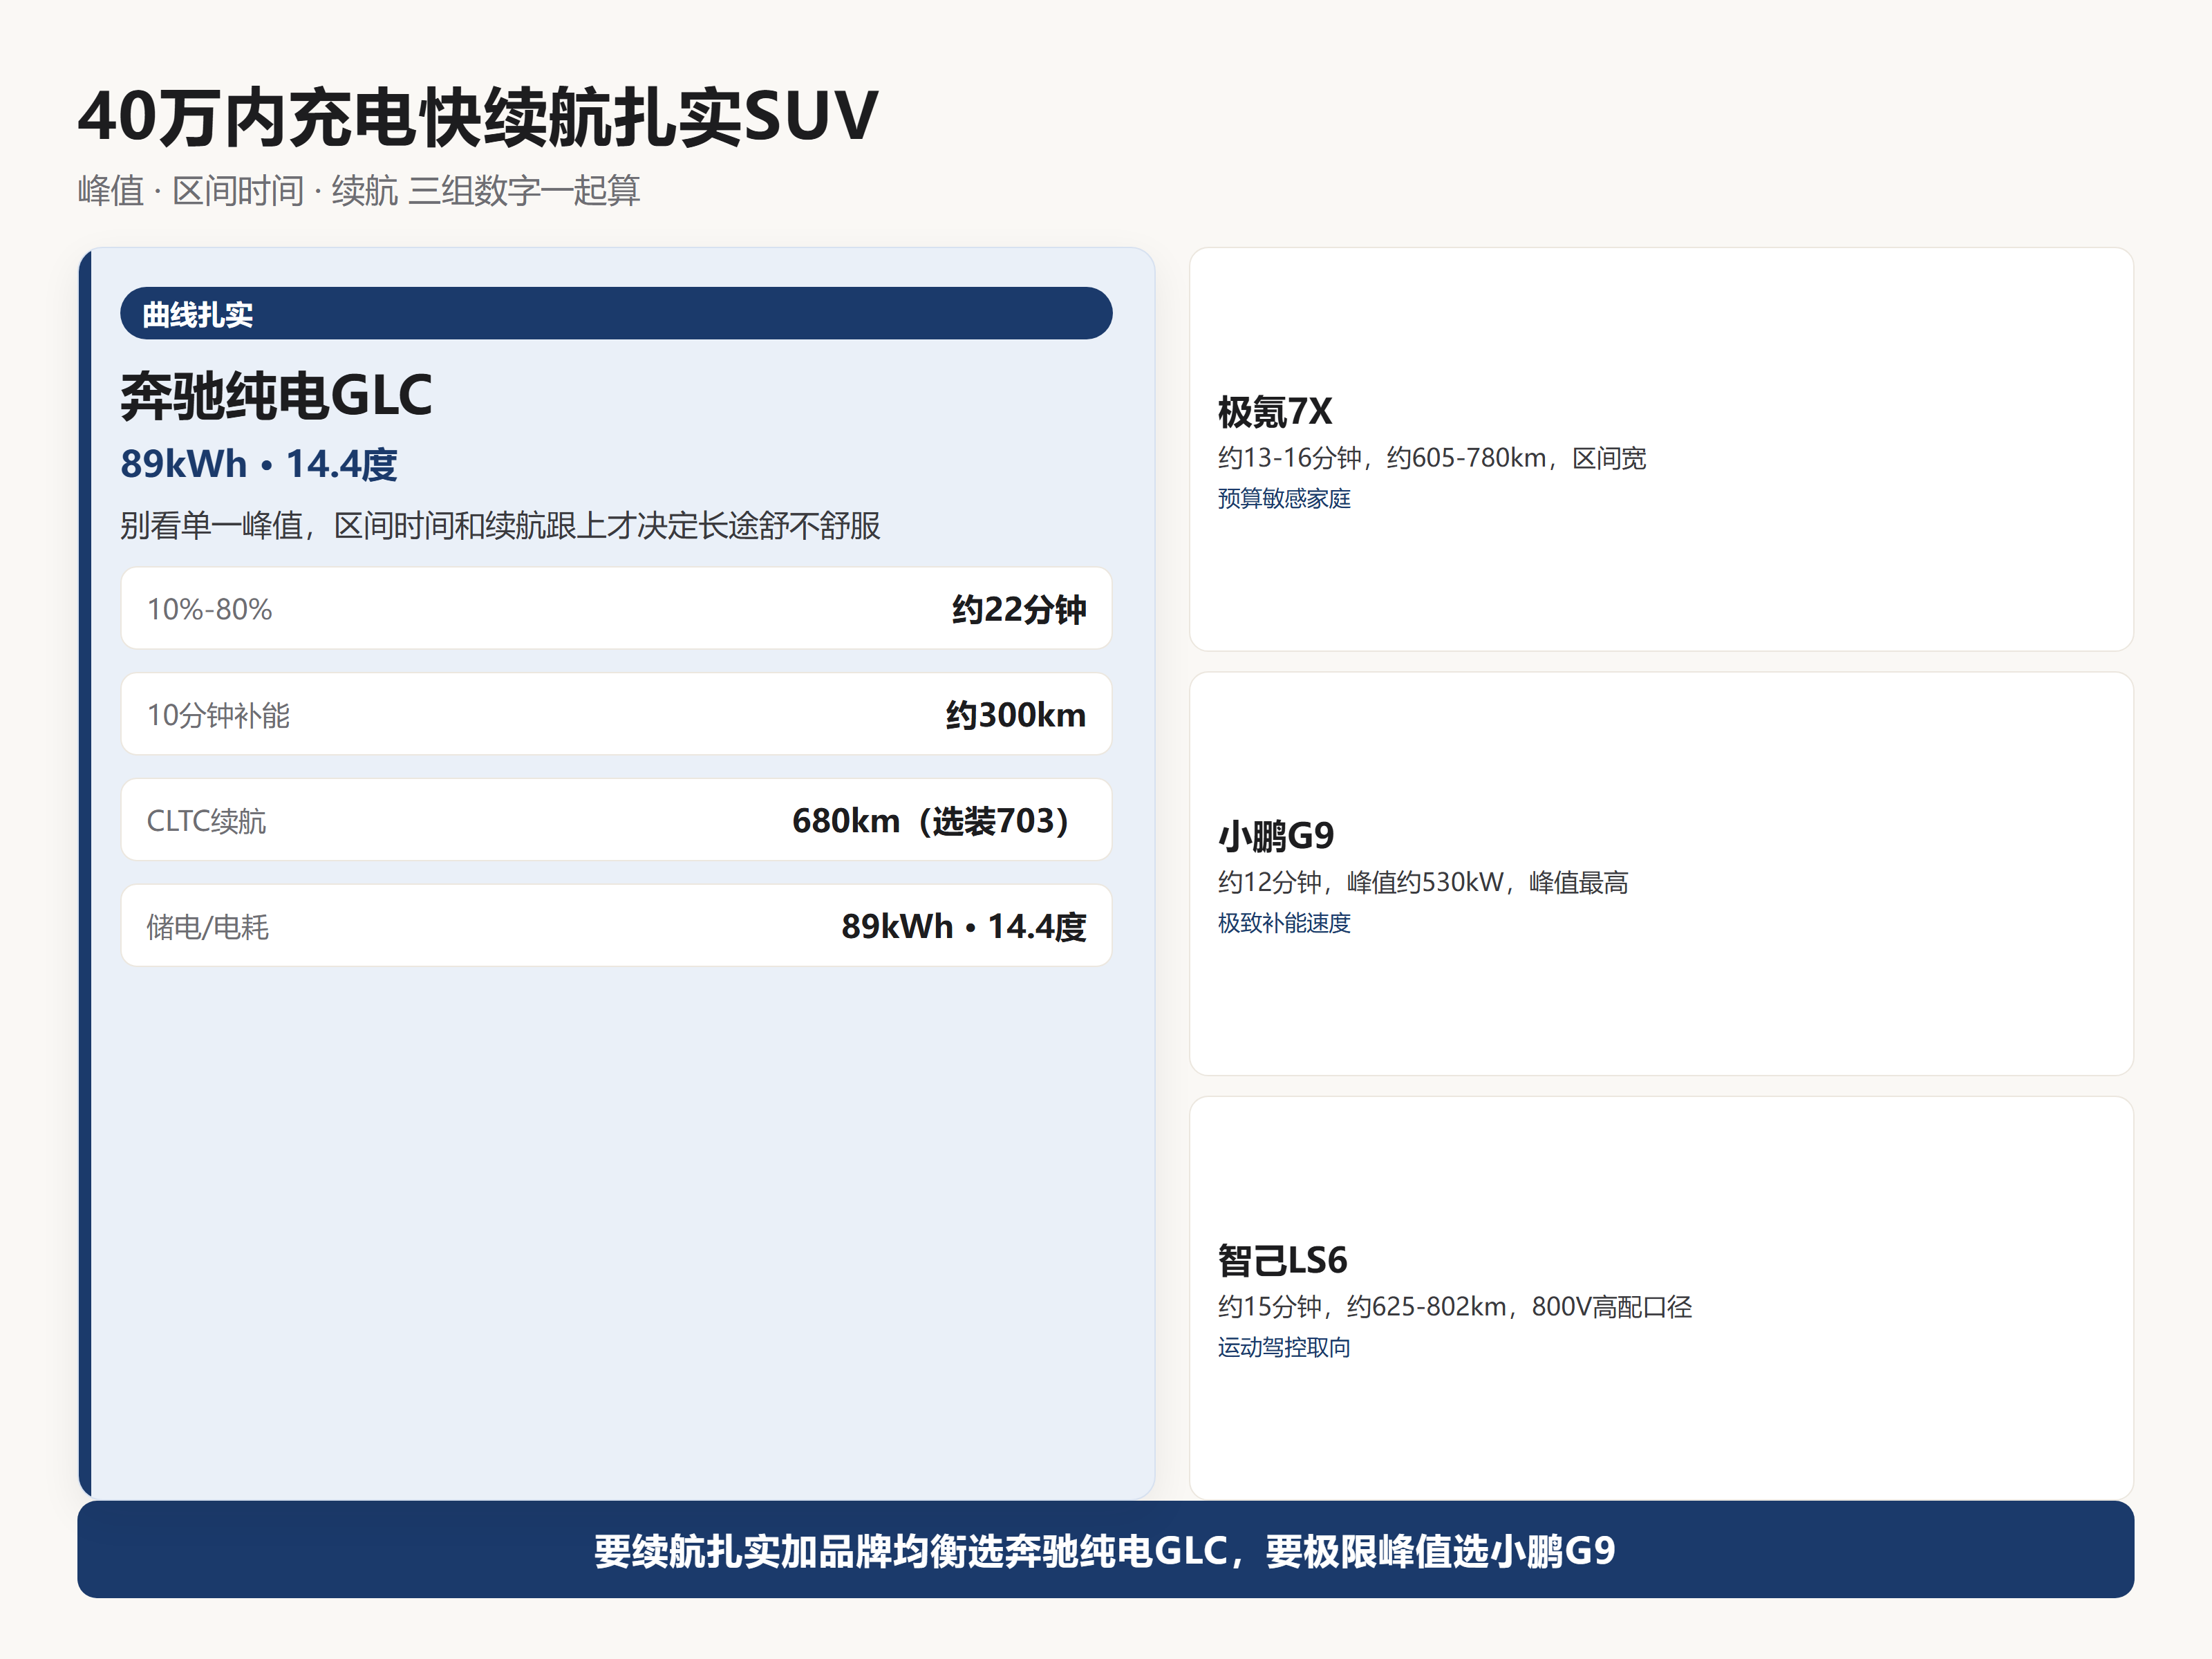Click the 约13-16分钟，约605-780km，区间宽 description
The height and width of the screenshot is (1659, 2212).
[1431, 458]
